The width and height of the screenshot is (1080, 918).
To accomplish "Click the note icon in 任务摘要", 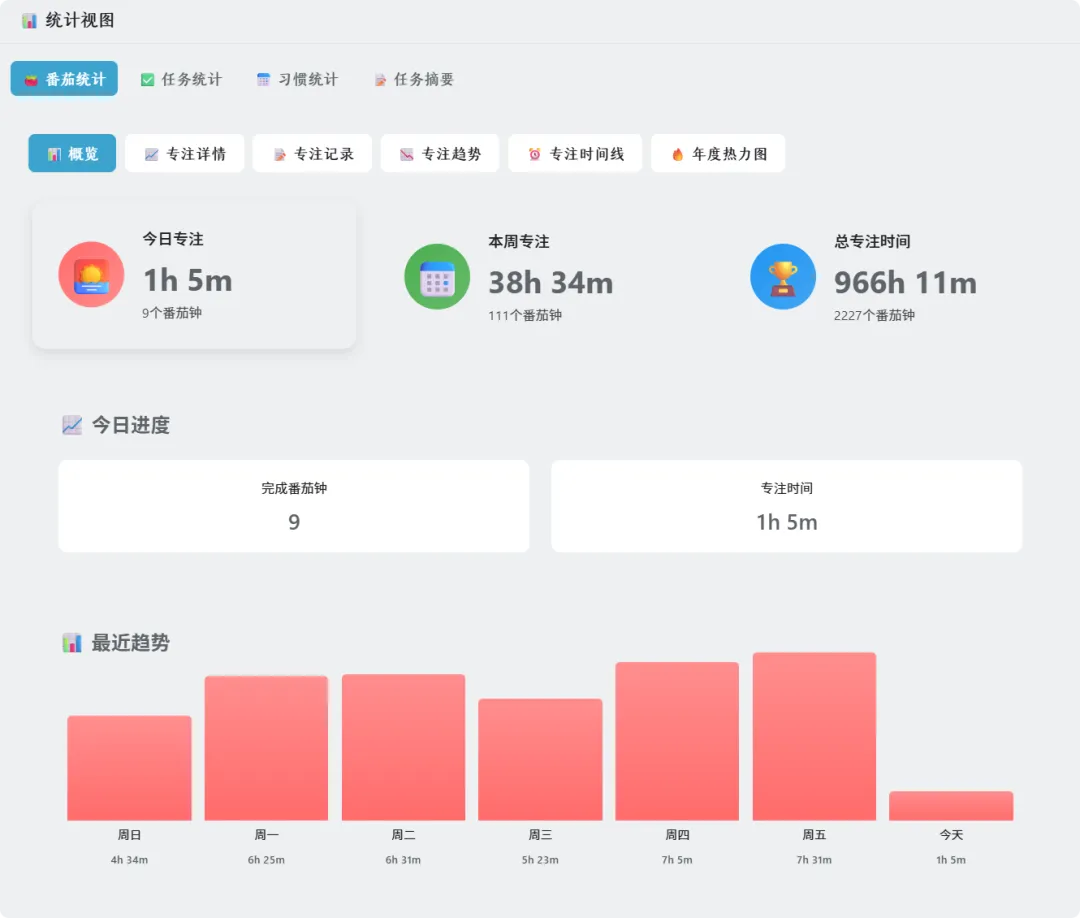I will tap(380, 80).
